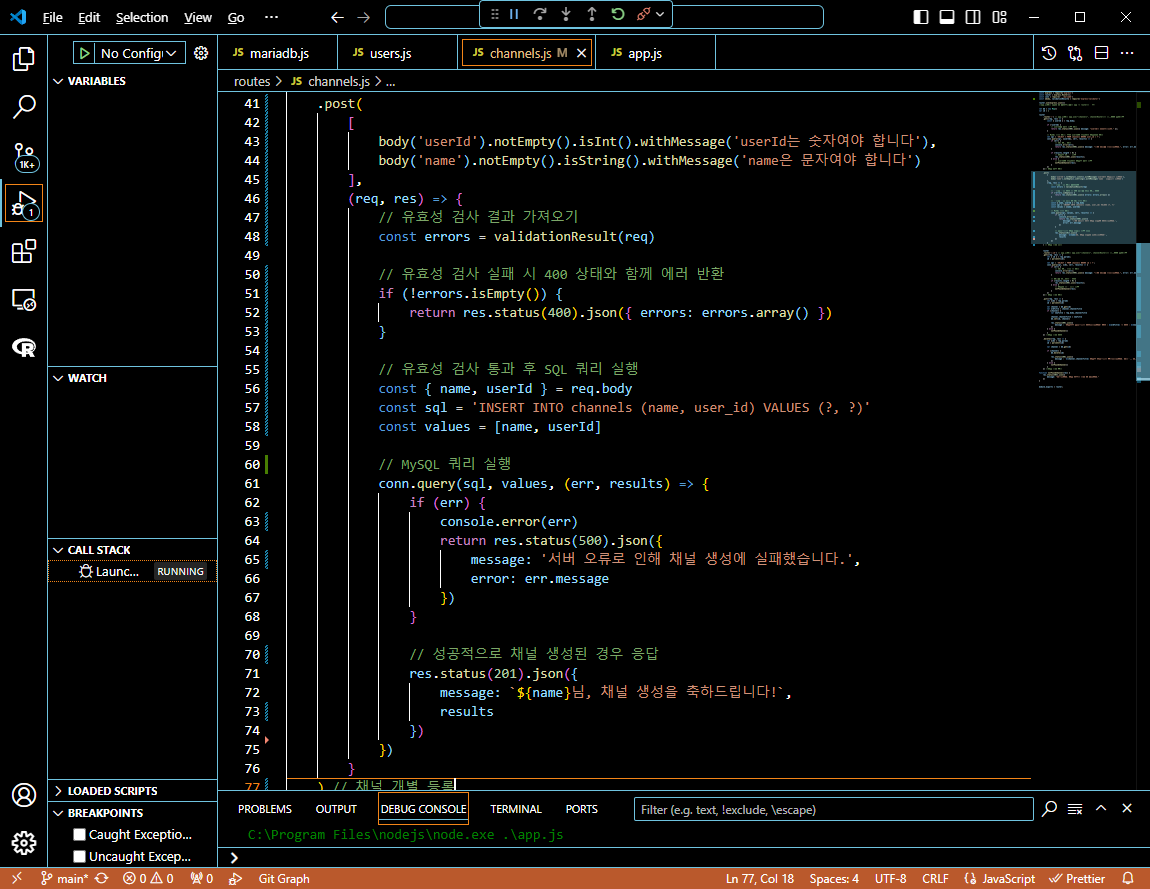Open Run and Debug view
Screen dimensions: 1150x889
pyautogui.click(x=23, y=204)
